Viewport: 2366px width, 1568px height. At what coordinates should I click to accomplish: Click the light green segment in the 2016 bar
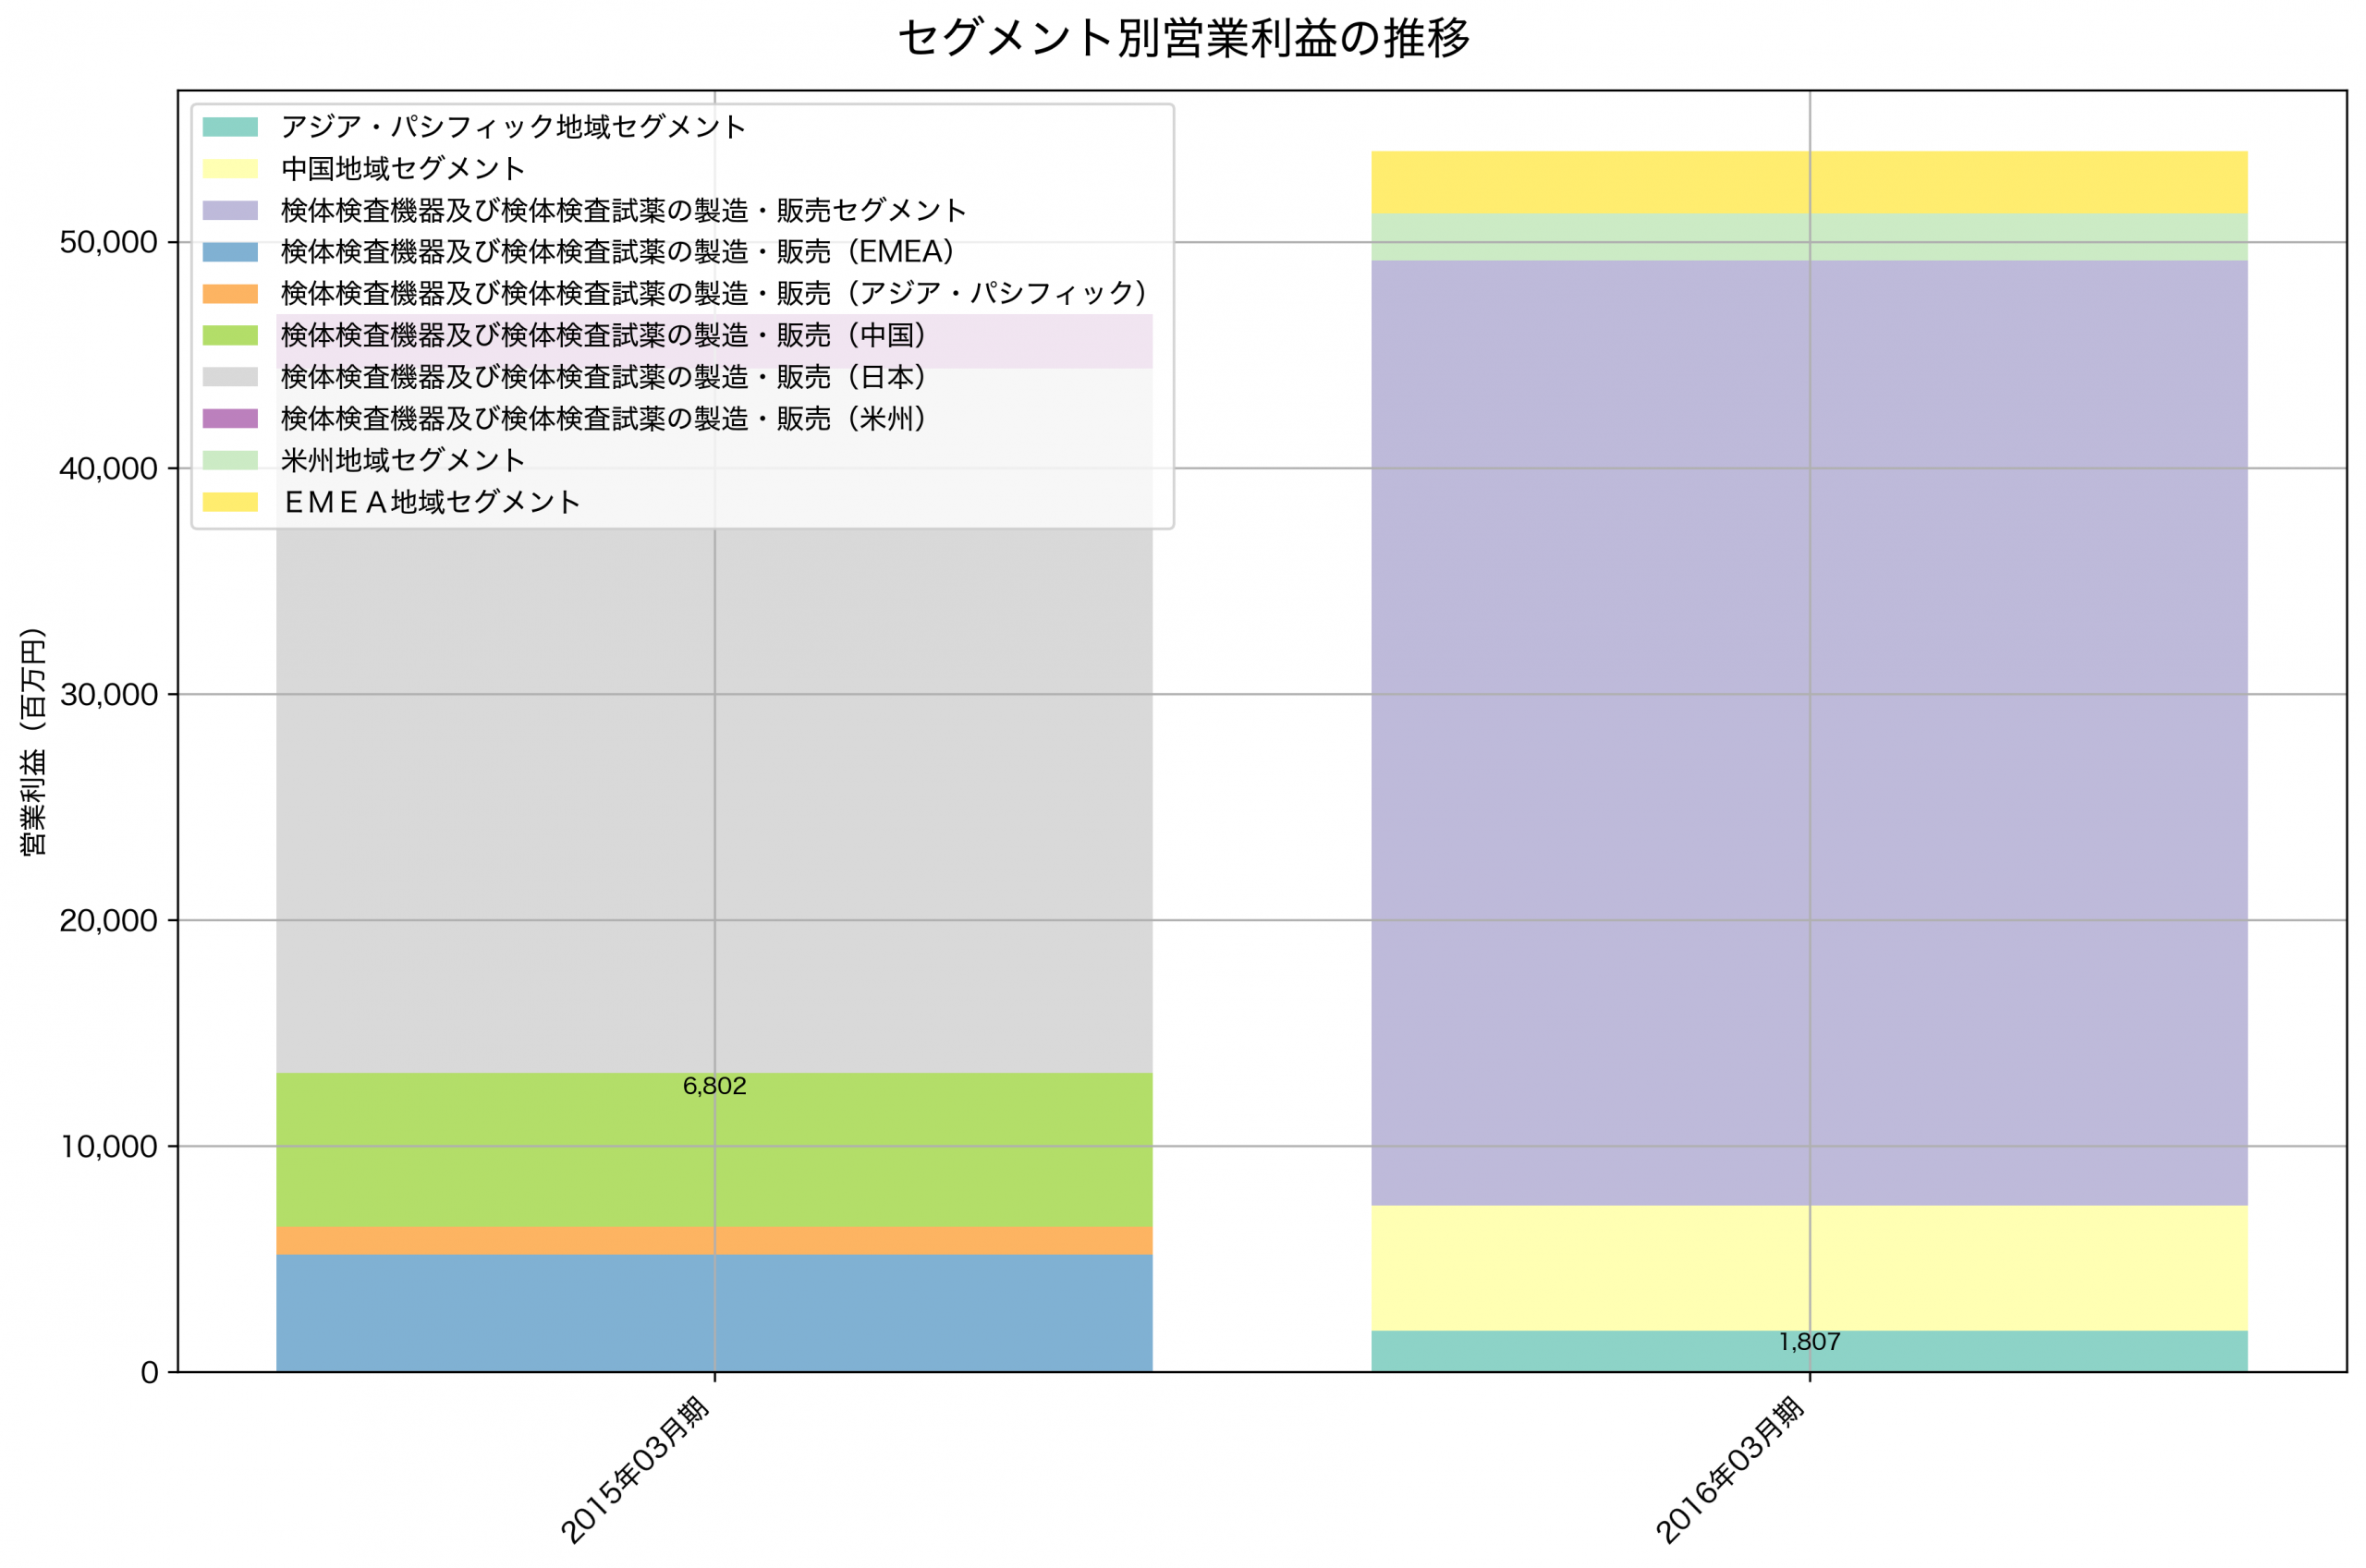coord(1809,237)
